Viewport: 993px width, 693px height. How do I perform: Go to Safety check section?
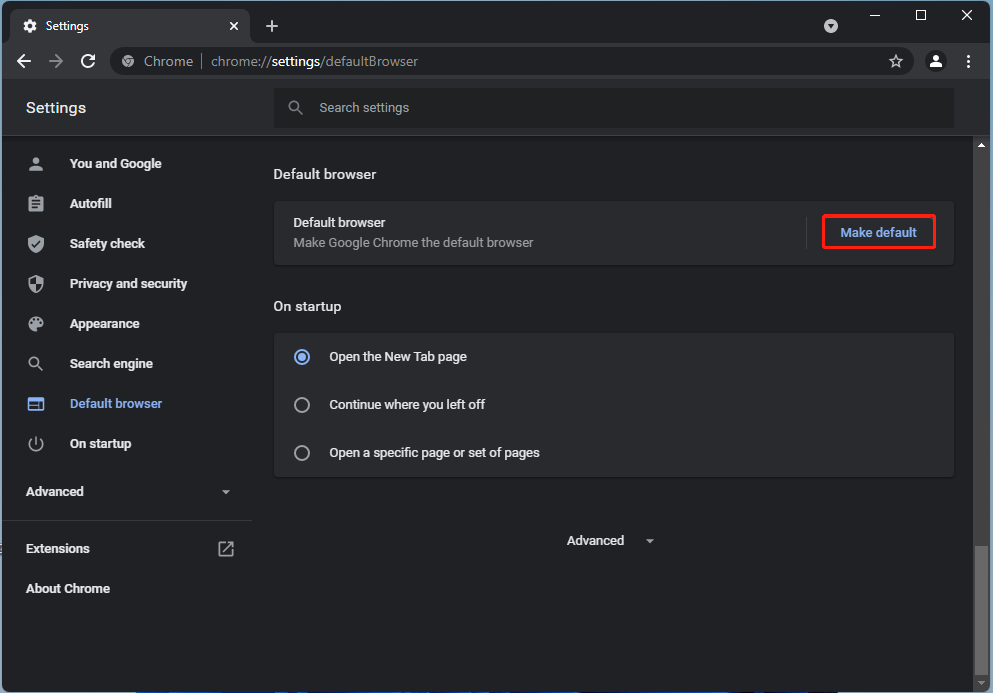[107, 243]
